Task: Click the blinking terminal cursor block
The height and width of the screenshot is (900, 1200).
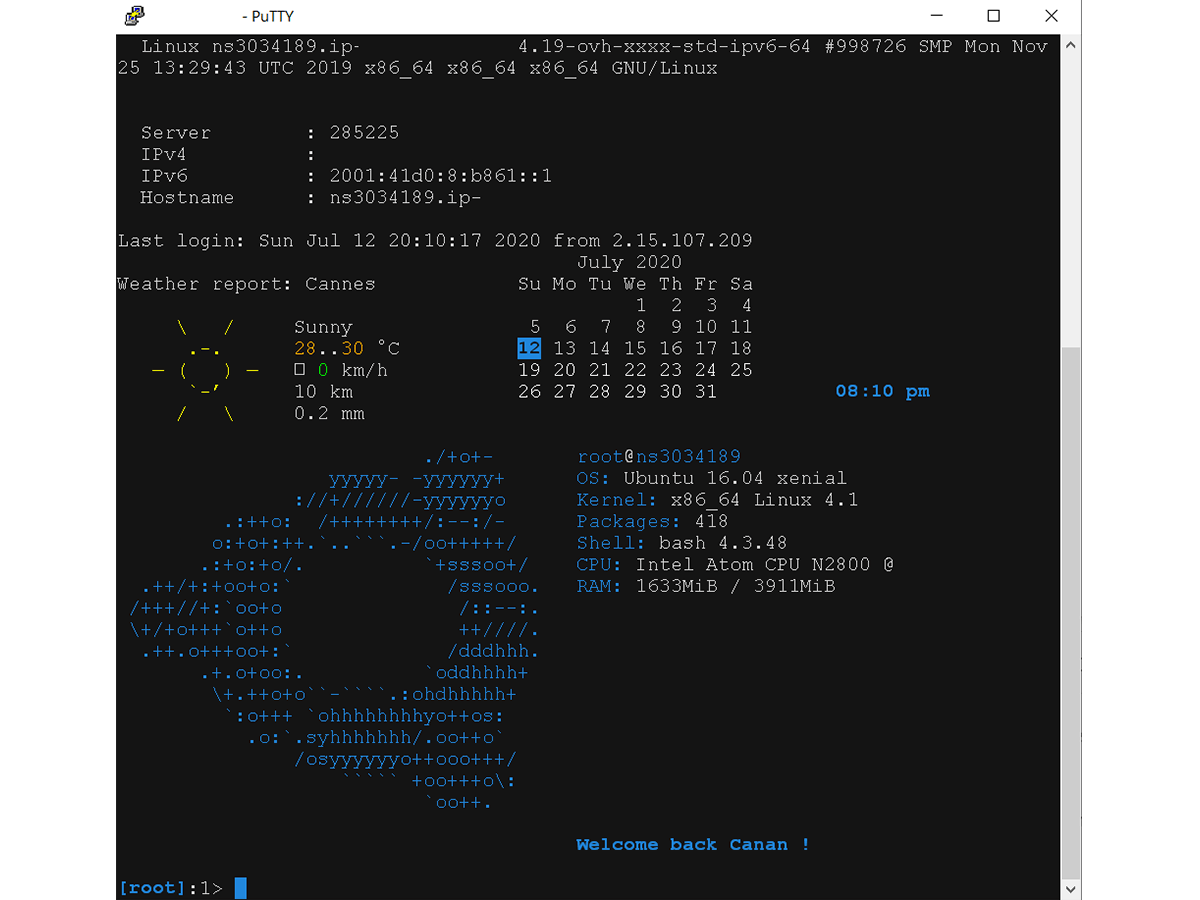Action: pos(239,887)
